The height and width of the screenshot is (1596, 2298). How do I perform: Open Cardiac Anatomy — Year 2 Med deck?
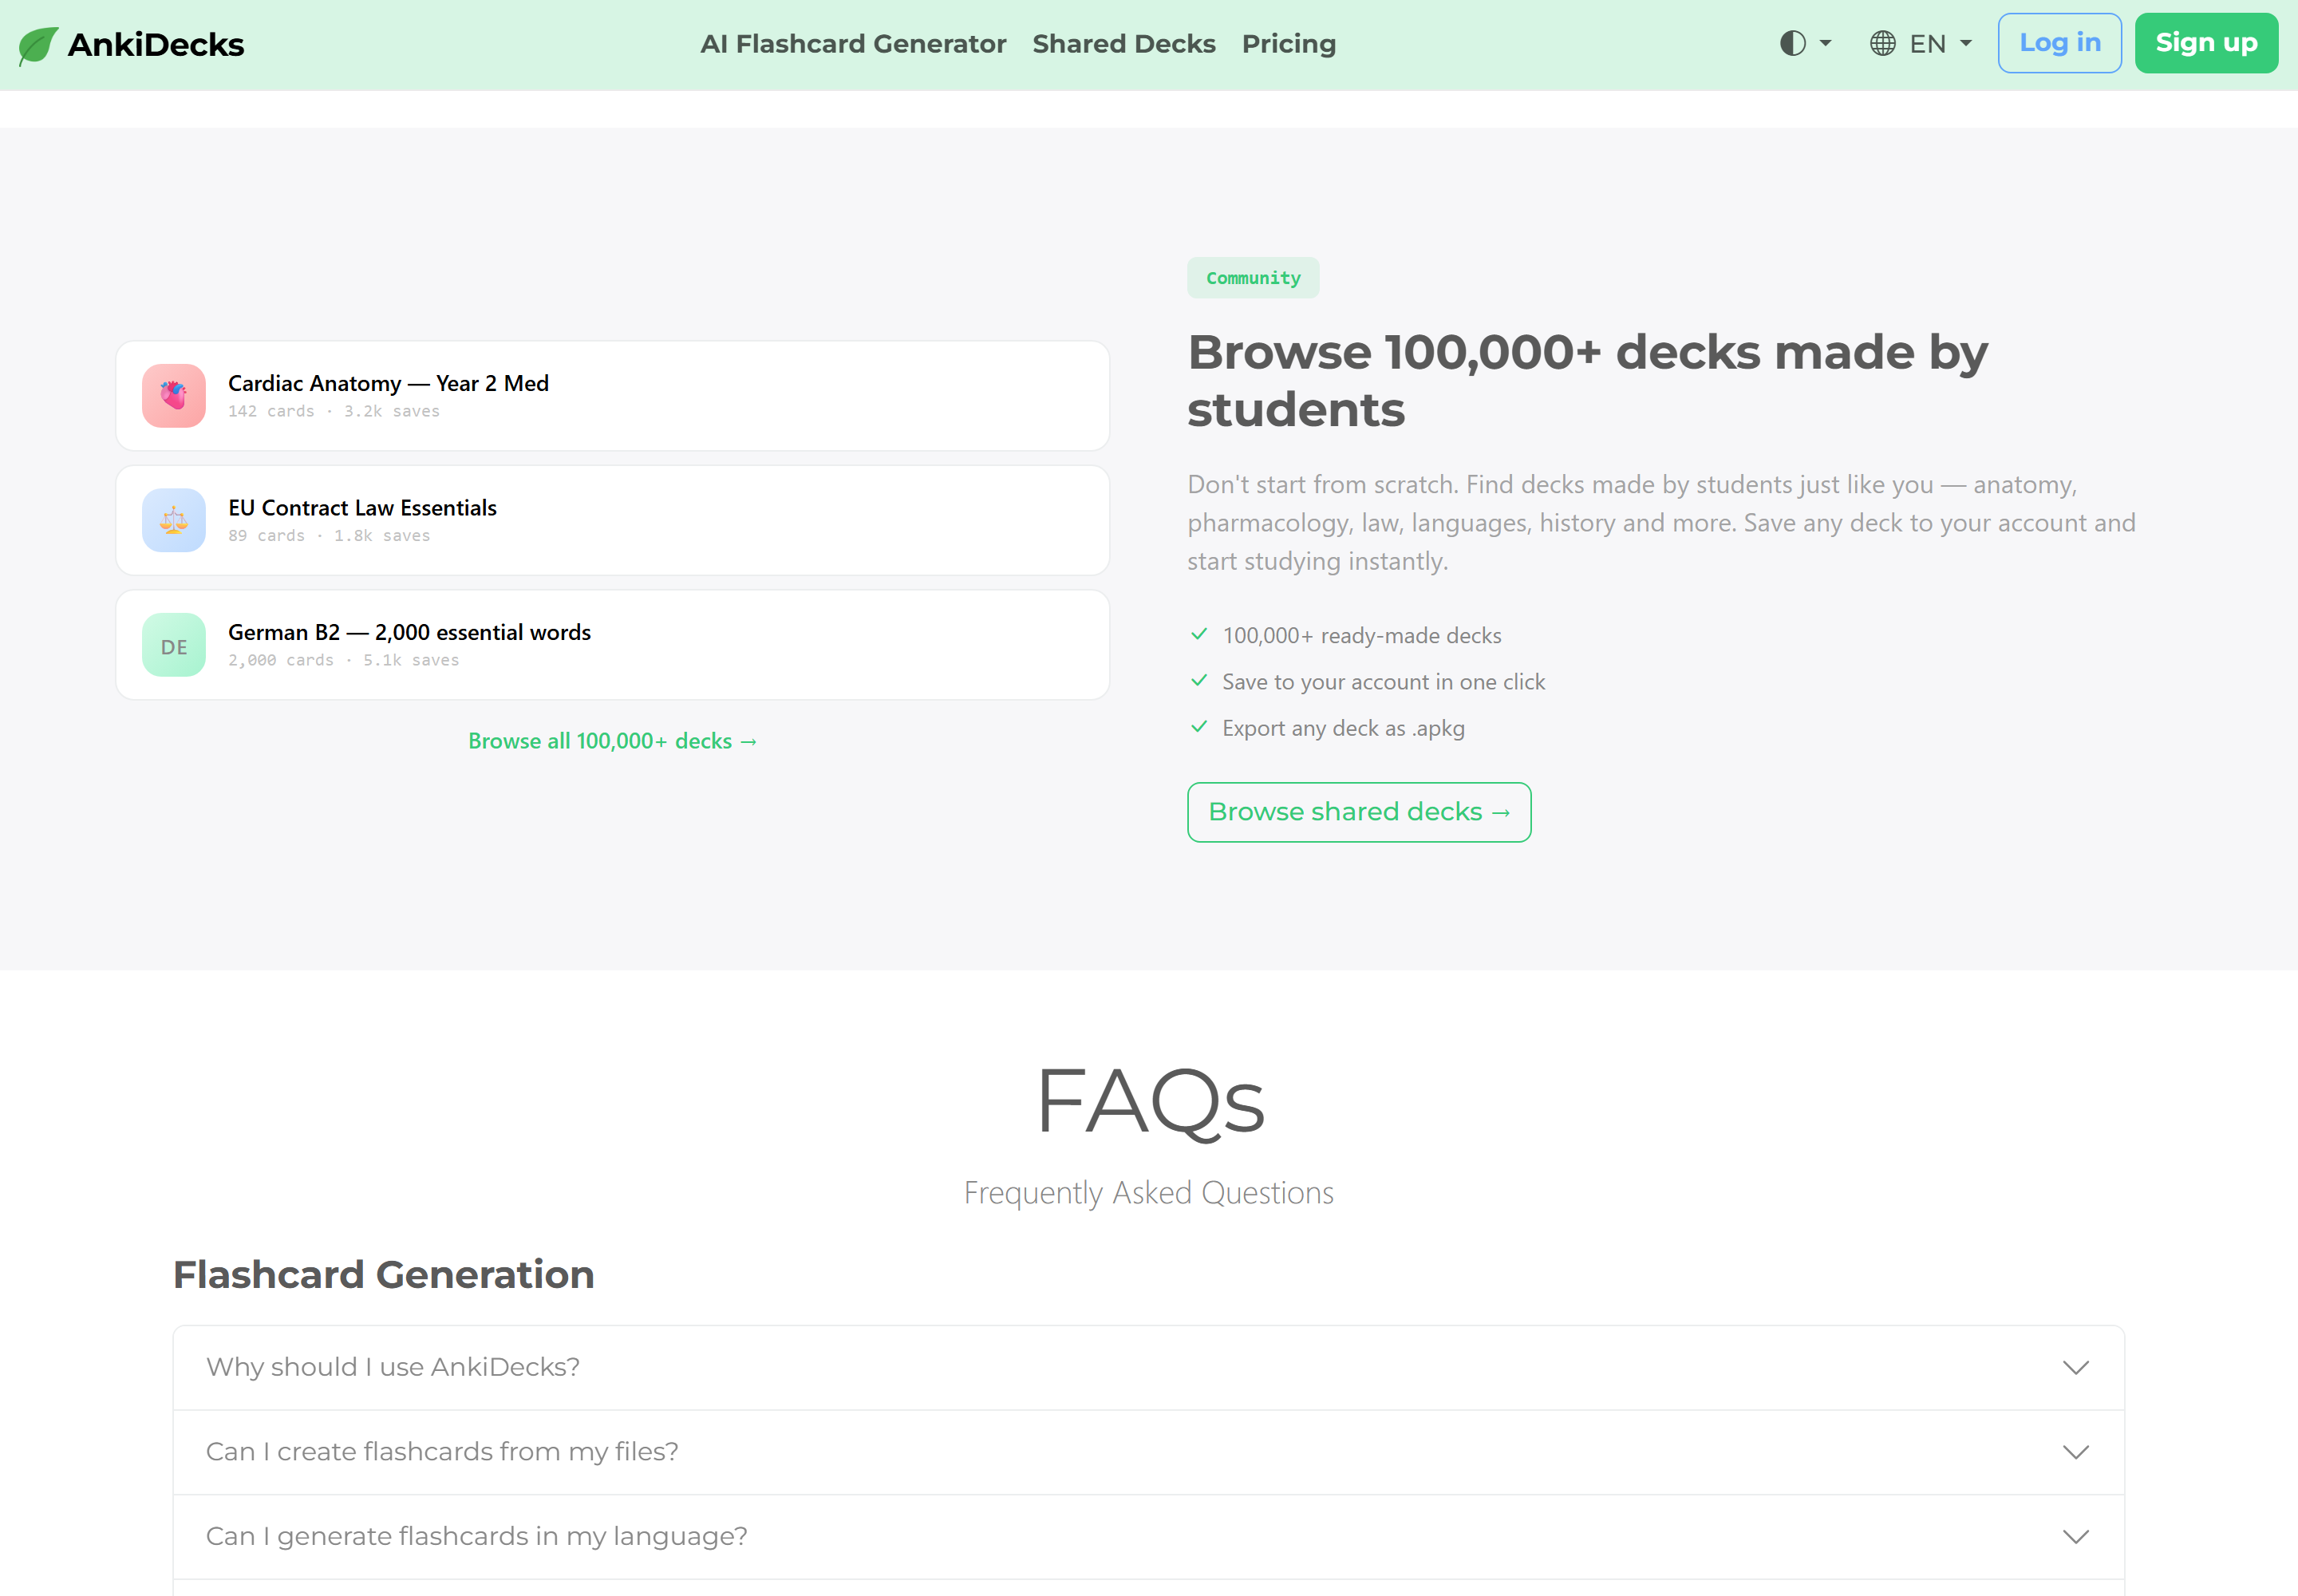click(x=612, y=396)
